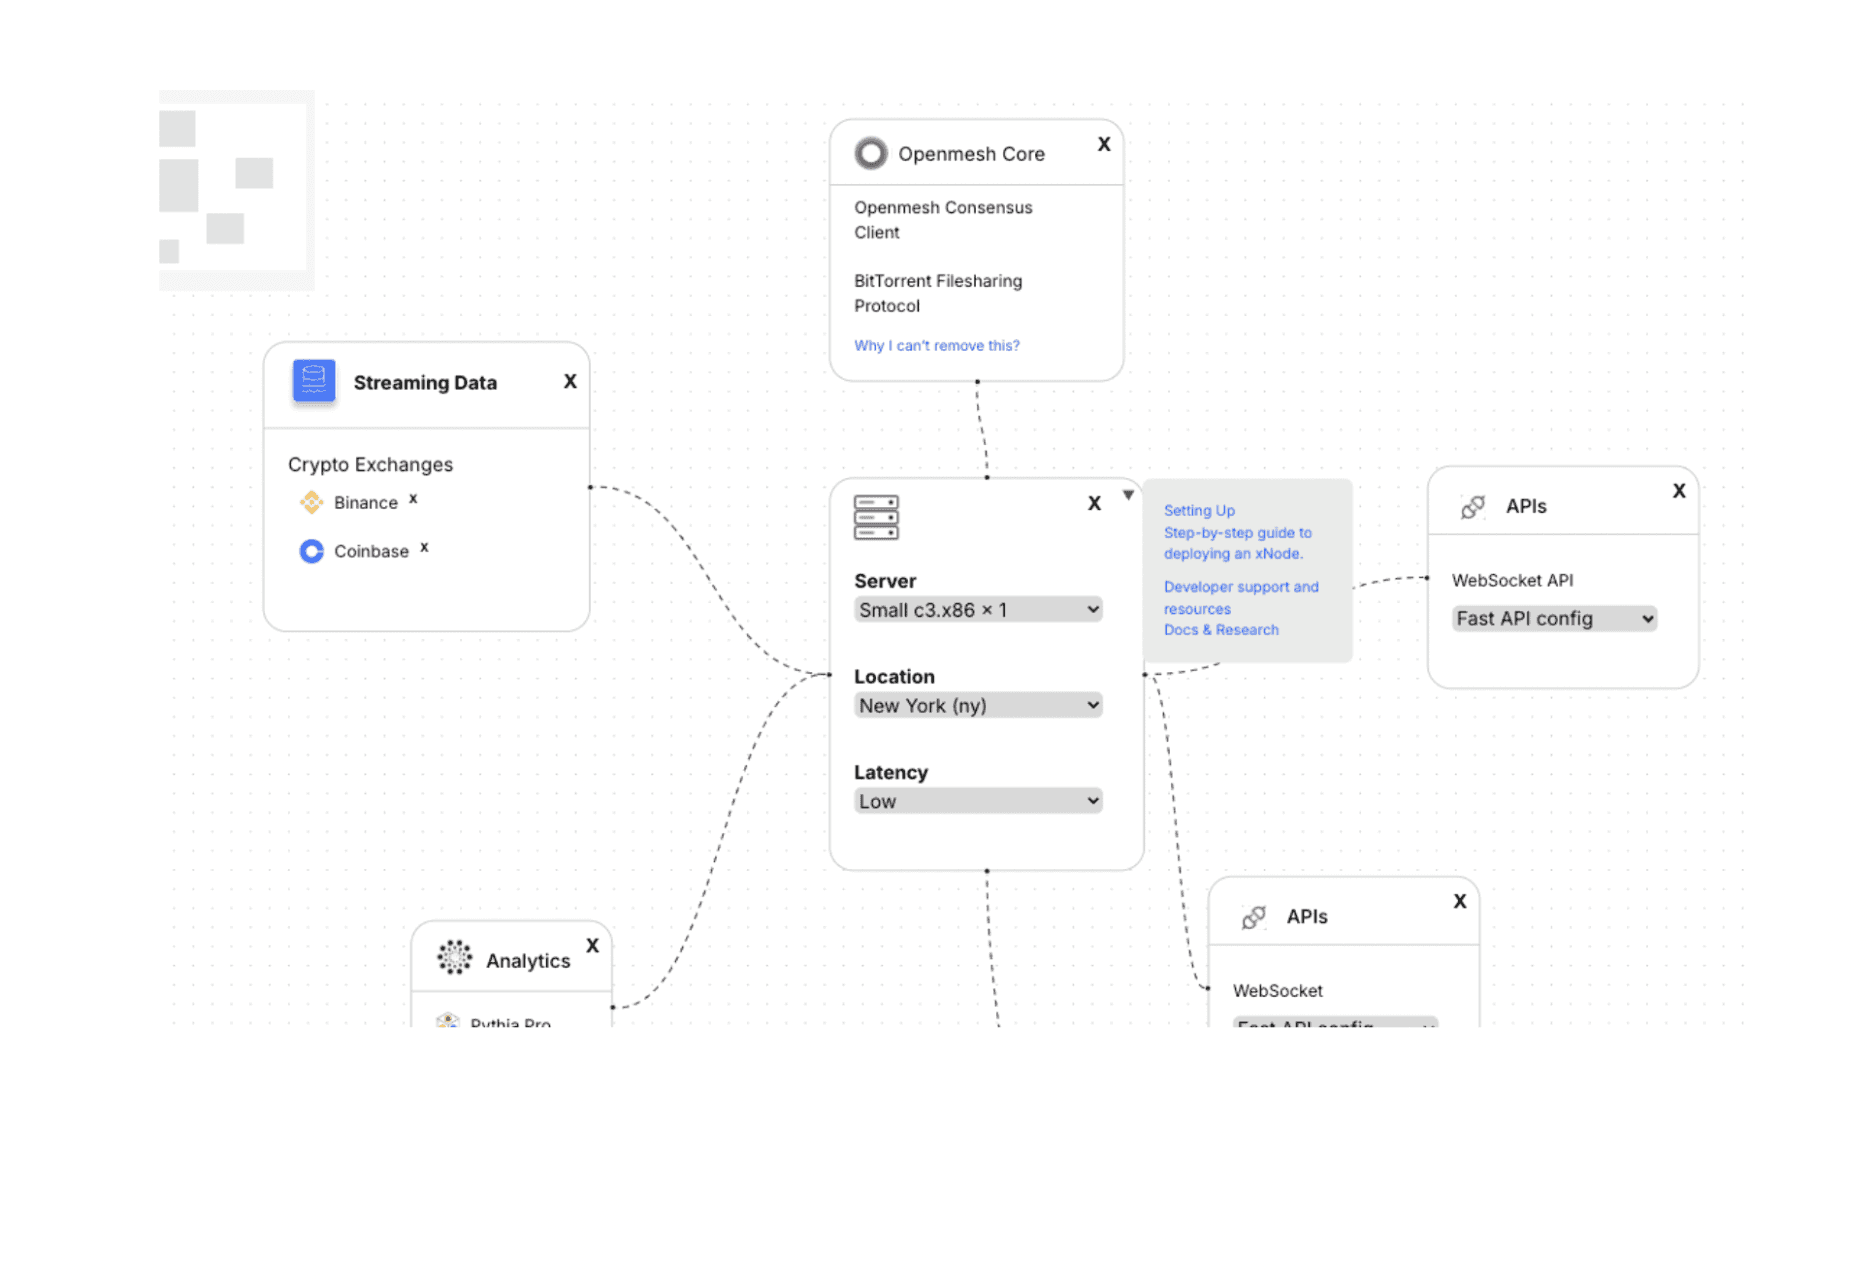Remove Binance from Crypto Exchanges
1874x1286 pixels.
point(413,498)
